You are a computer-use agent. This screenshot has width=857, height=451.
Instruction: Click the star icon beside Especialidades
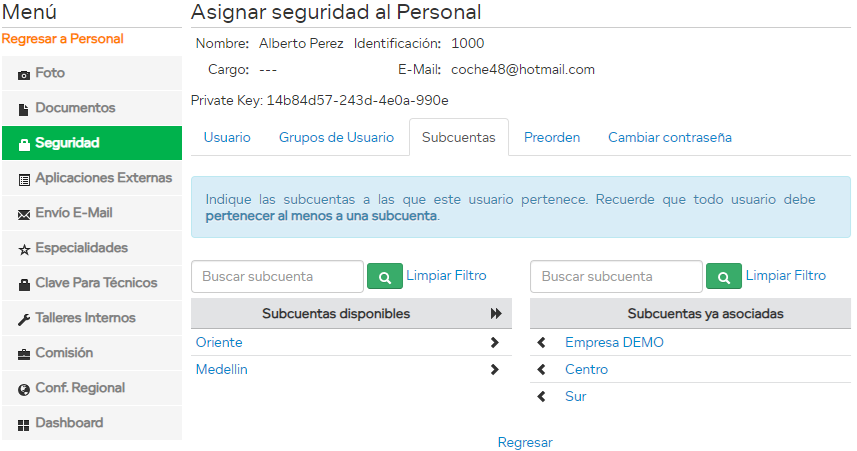click(x=24, y=249)
